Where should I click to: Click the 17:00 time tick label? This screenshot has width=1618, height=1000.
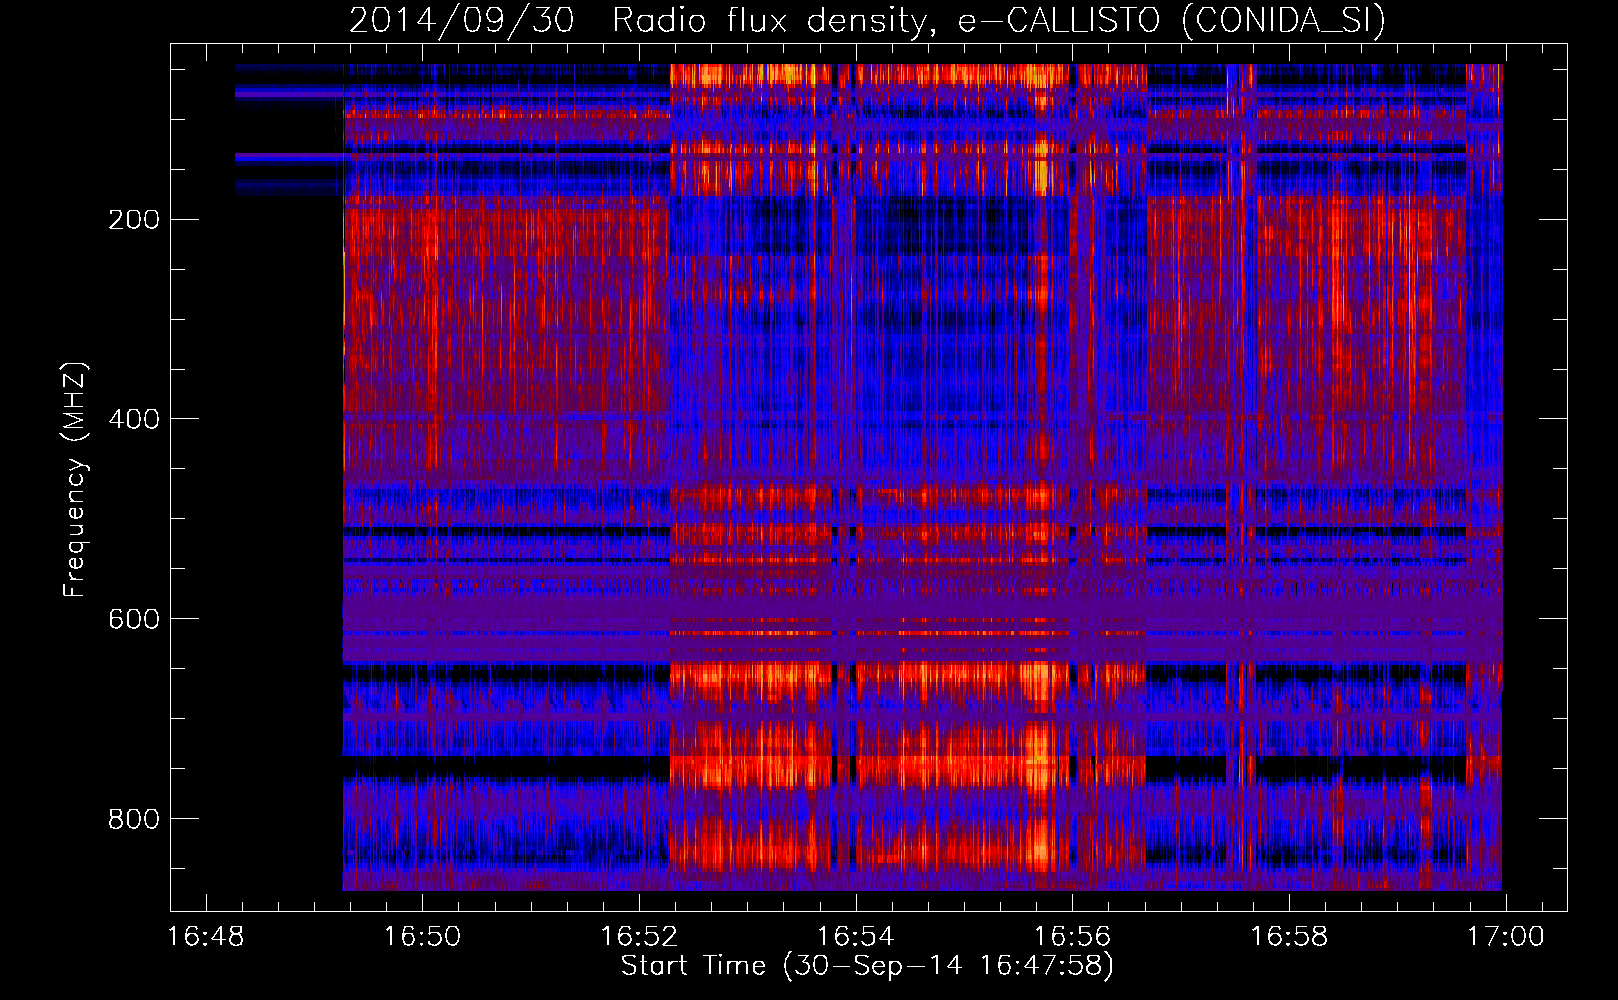click(x=1505, y=937)
